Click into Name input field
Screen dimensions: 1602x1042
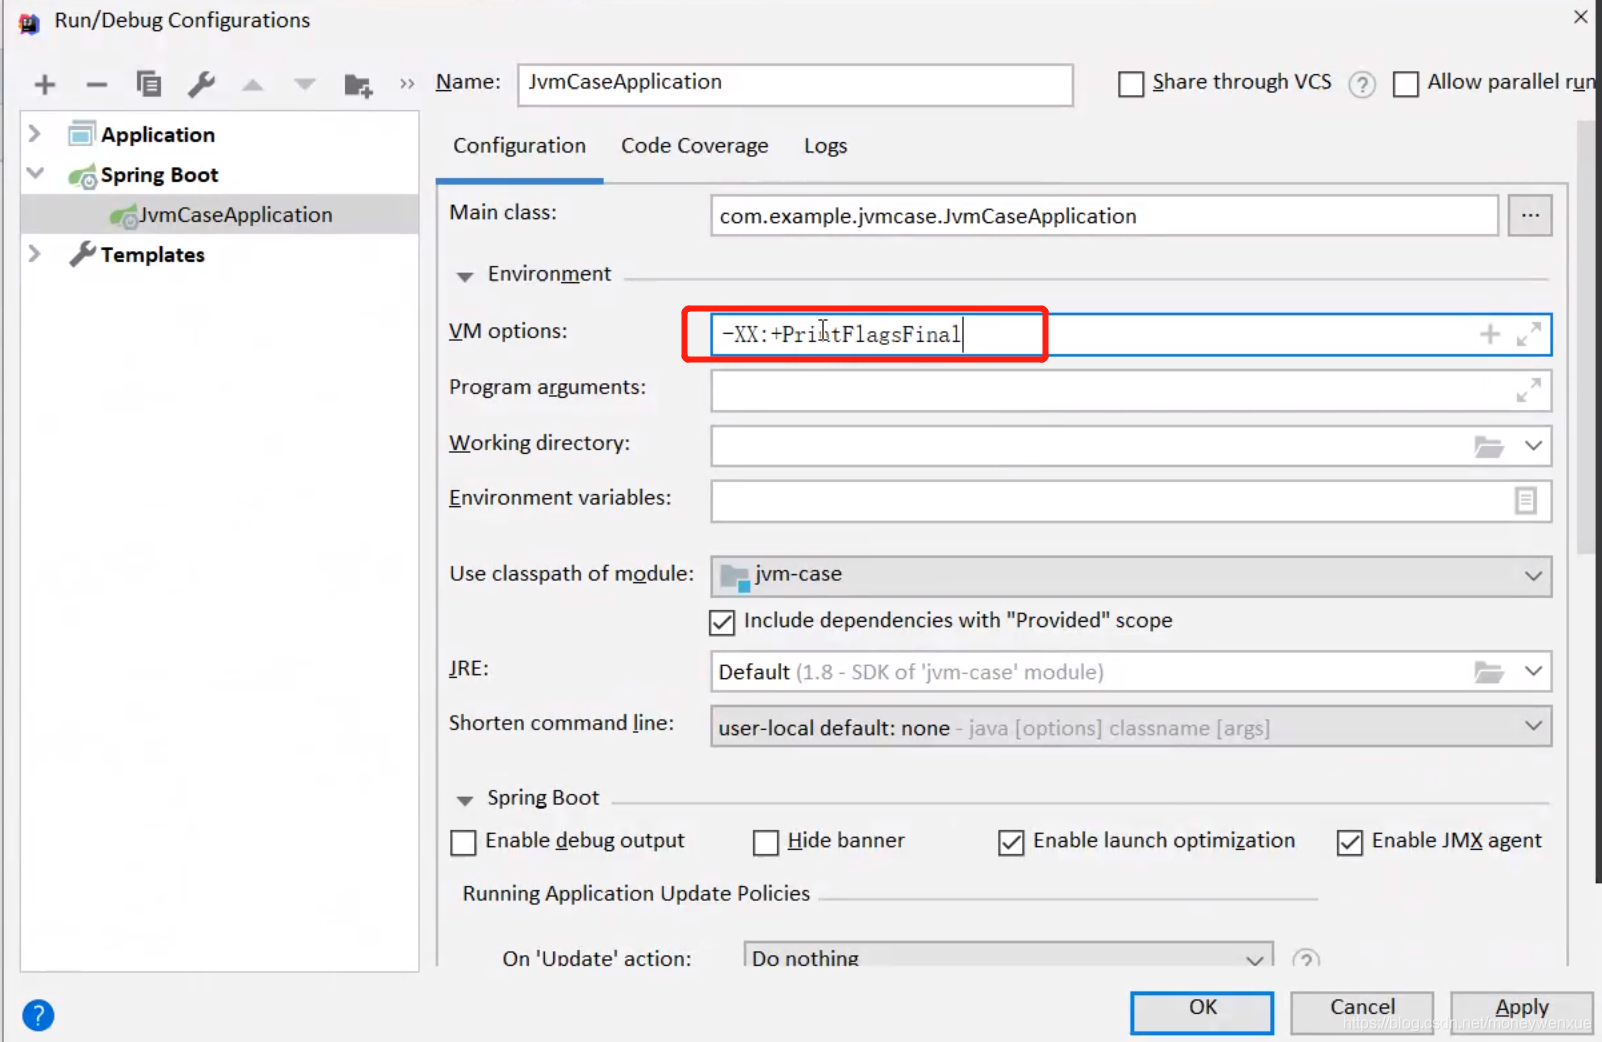click(x=795, y=84)
